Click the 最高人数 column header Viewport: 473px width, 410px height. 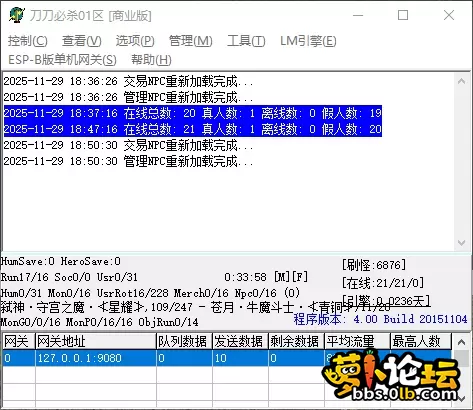421,341
